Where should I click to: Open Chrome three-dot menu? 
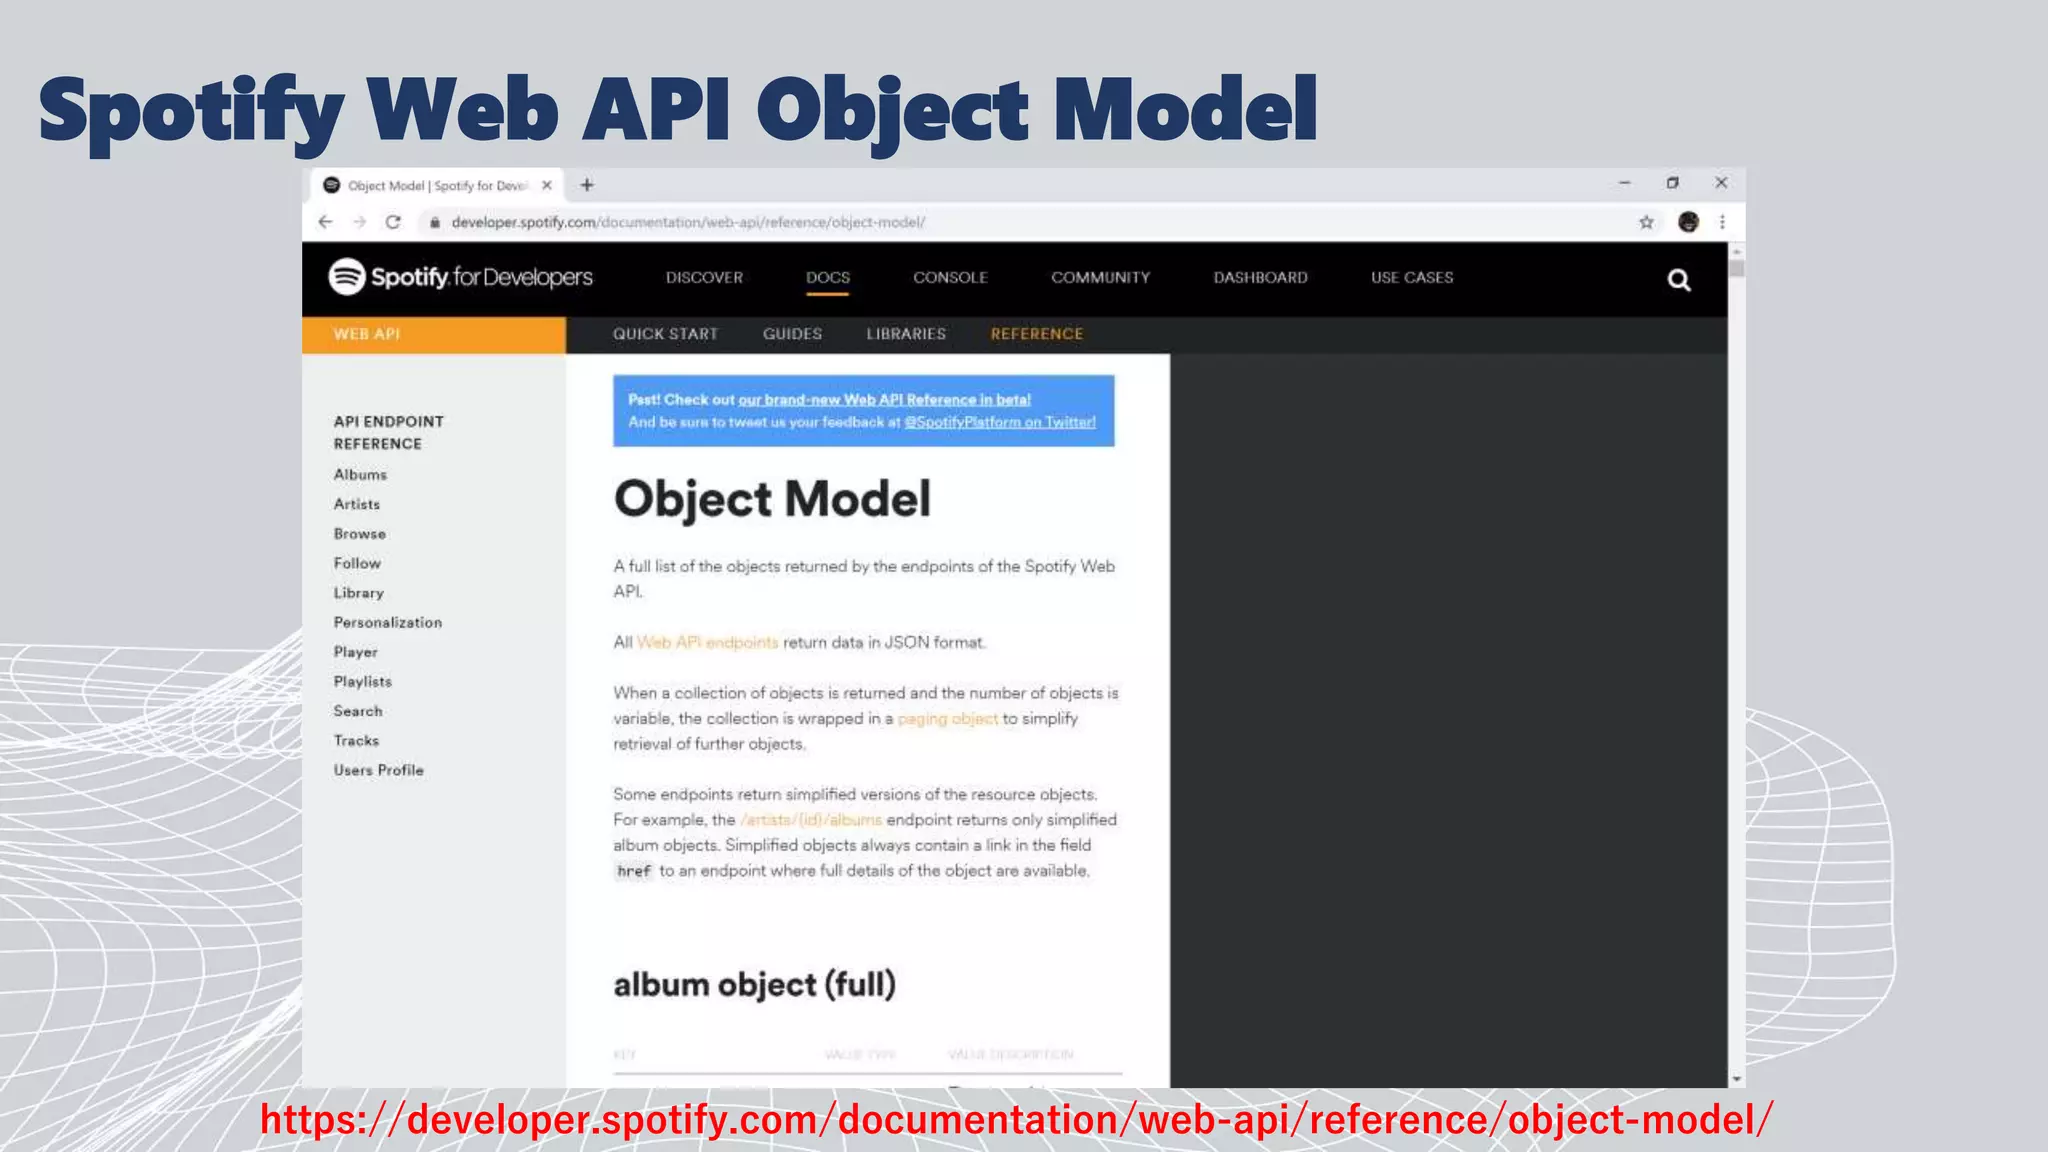(x=1722, y=222)
